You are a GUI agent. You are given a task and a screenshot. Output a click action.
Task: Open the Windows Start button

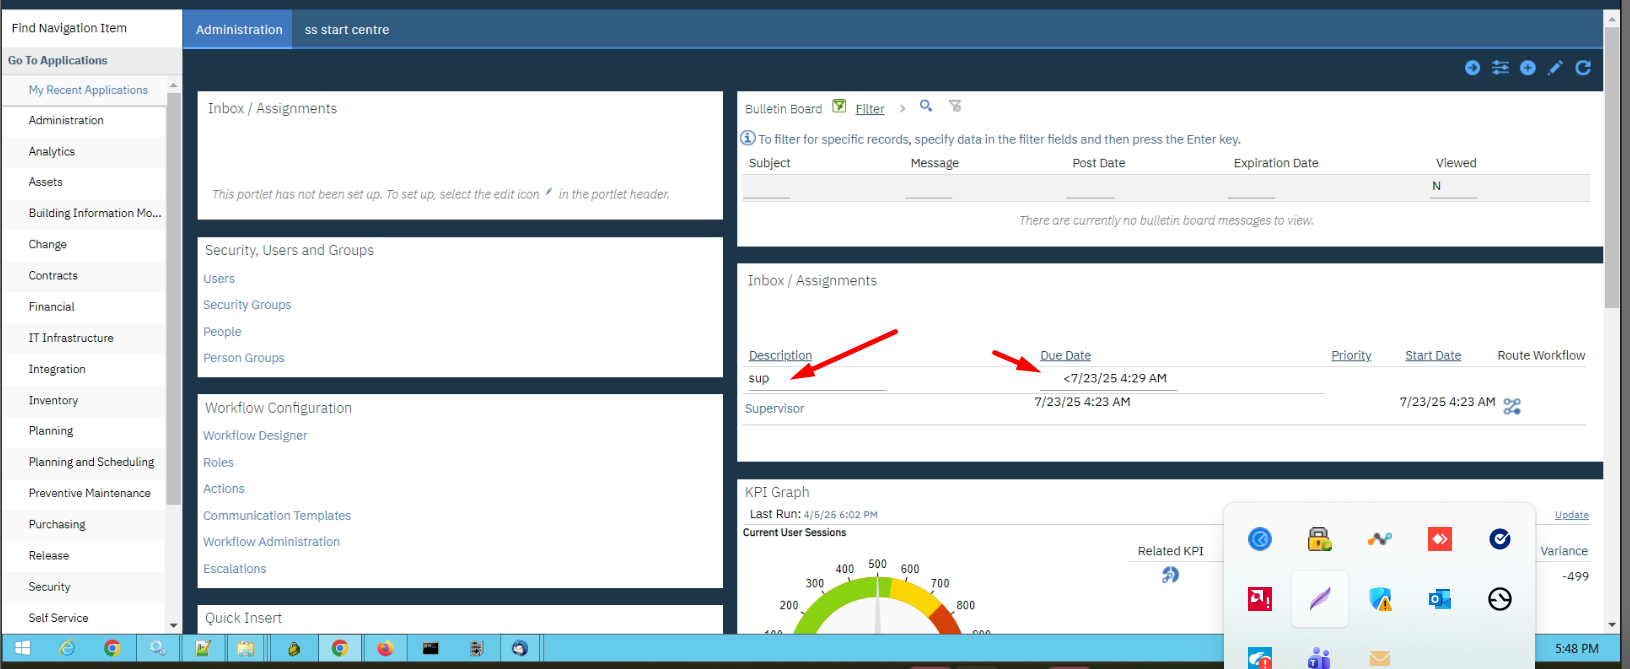22,648
